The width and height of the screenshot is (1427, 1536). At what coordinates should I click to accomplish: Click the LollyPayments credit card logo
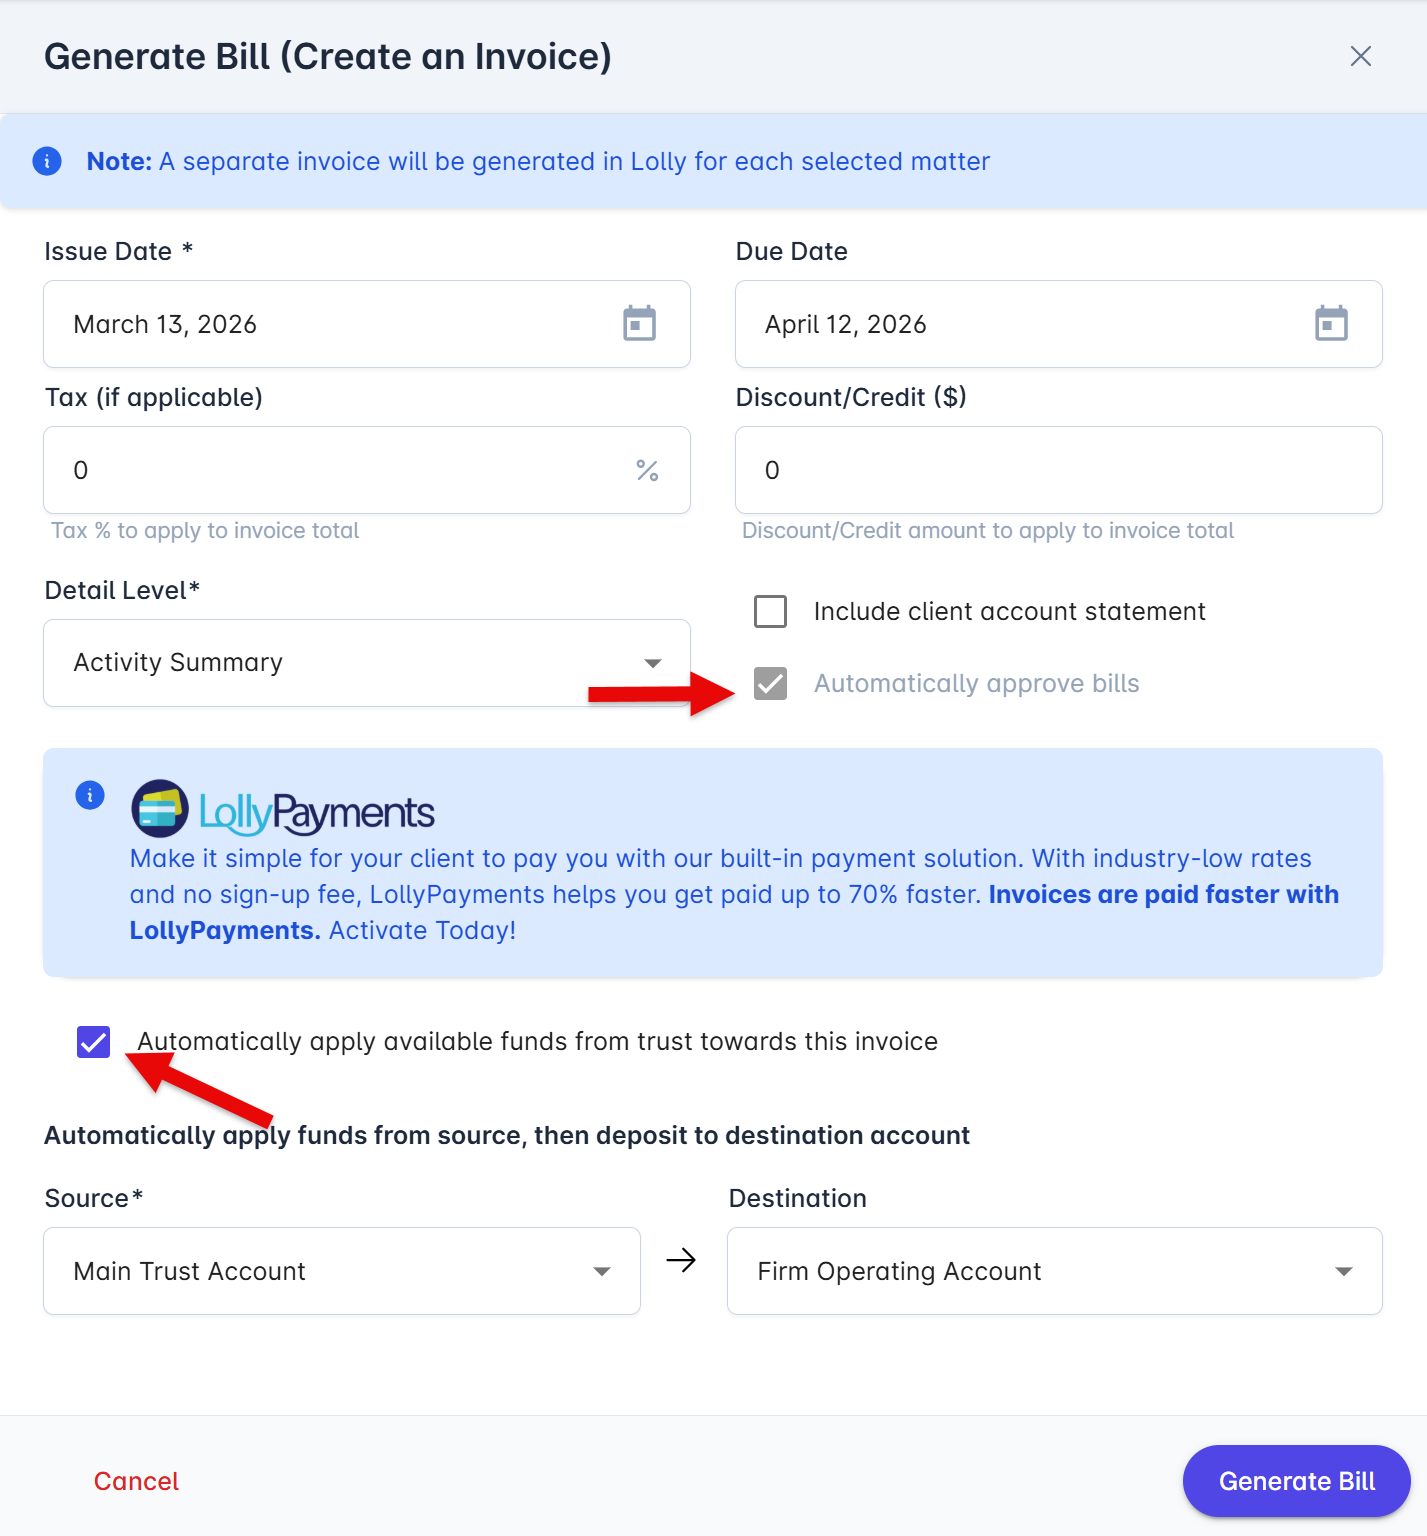(160, 808)
